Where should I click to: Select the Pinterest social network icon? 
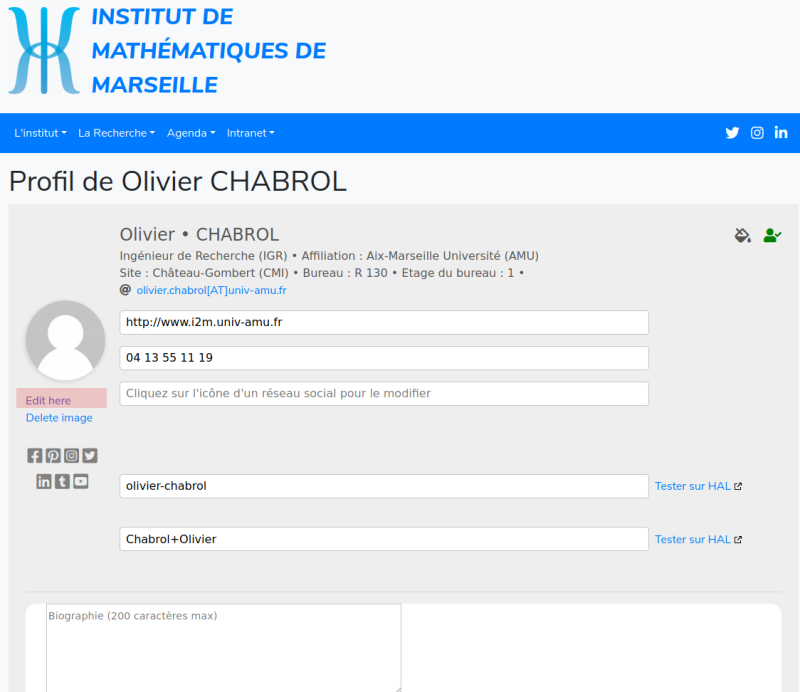53,456
